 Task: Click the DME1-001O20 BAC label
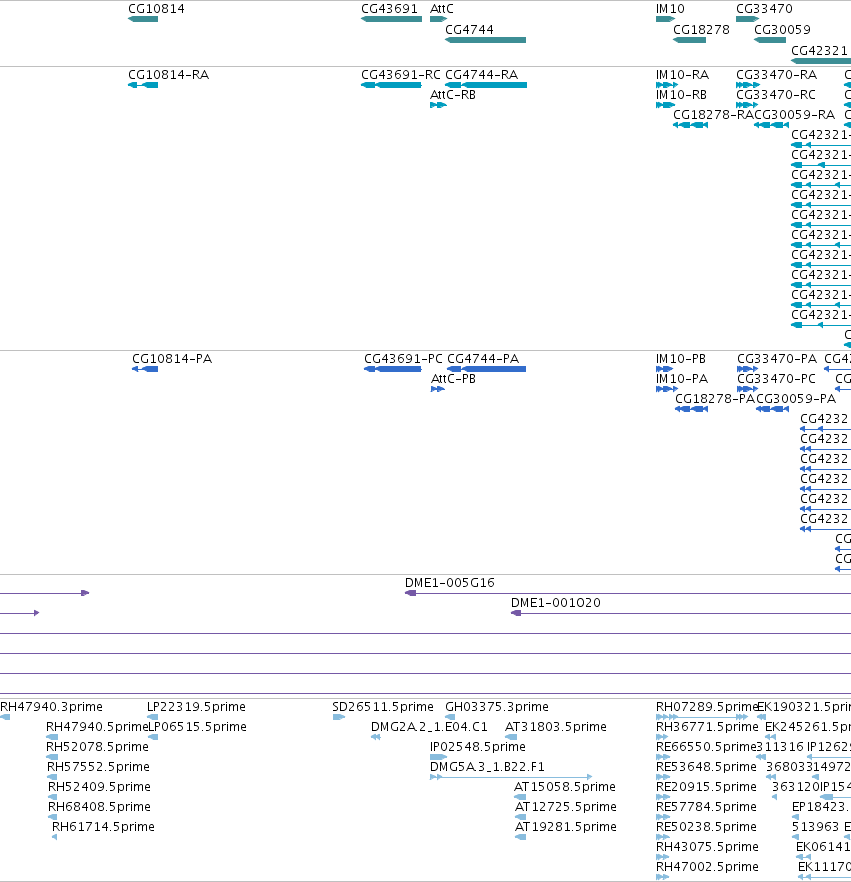click(556, 603)
